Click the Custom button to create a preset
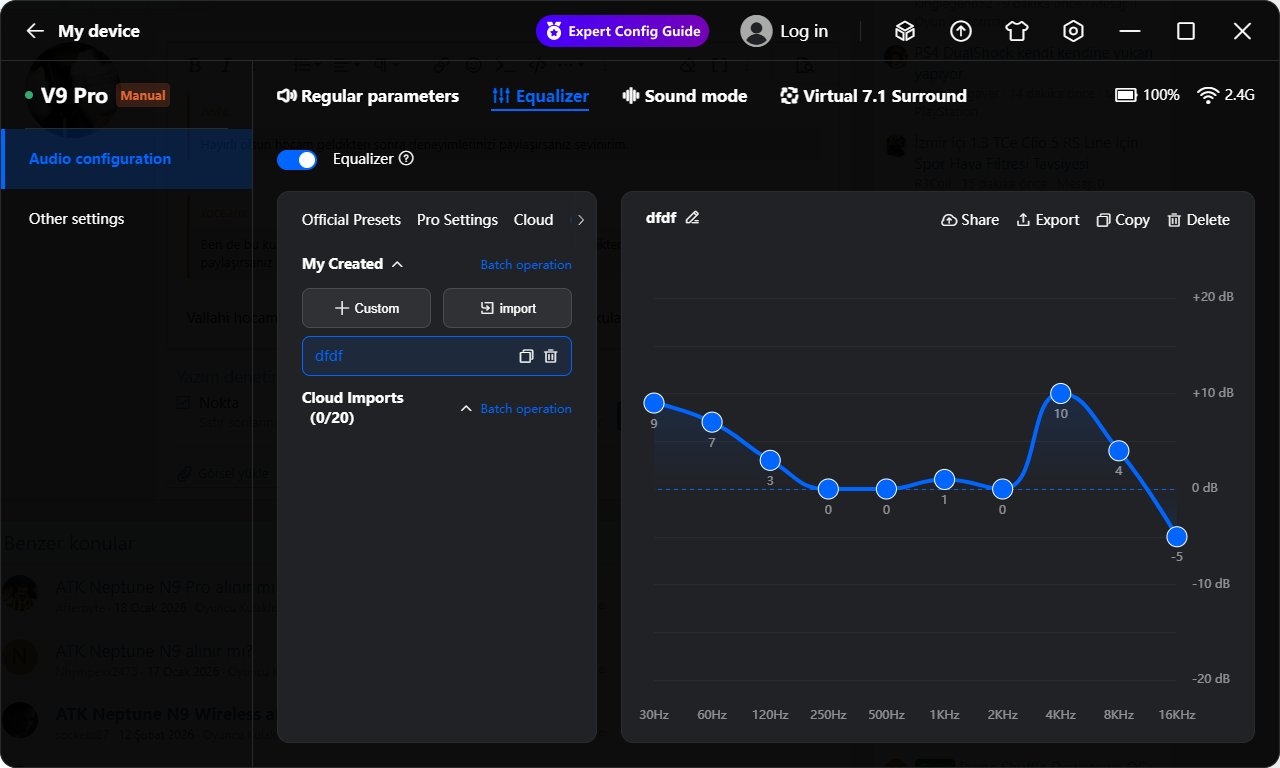This screenshot has width=1280, height=768. coord(366,308)
